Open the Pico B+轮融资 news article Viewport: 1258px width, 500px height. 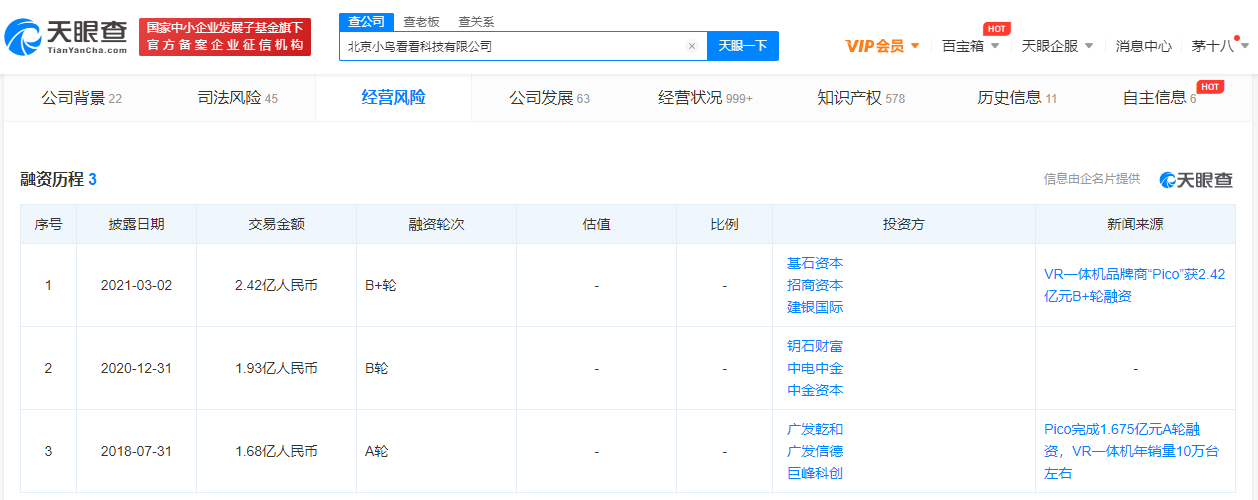click(1134, 285)
